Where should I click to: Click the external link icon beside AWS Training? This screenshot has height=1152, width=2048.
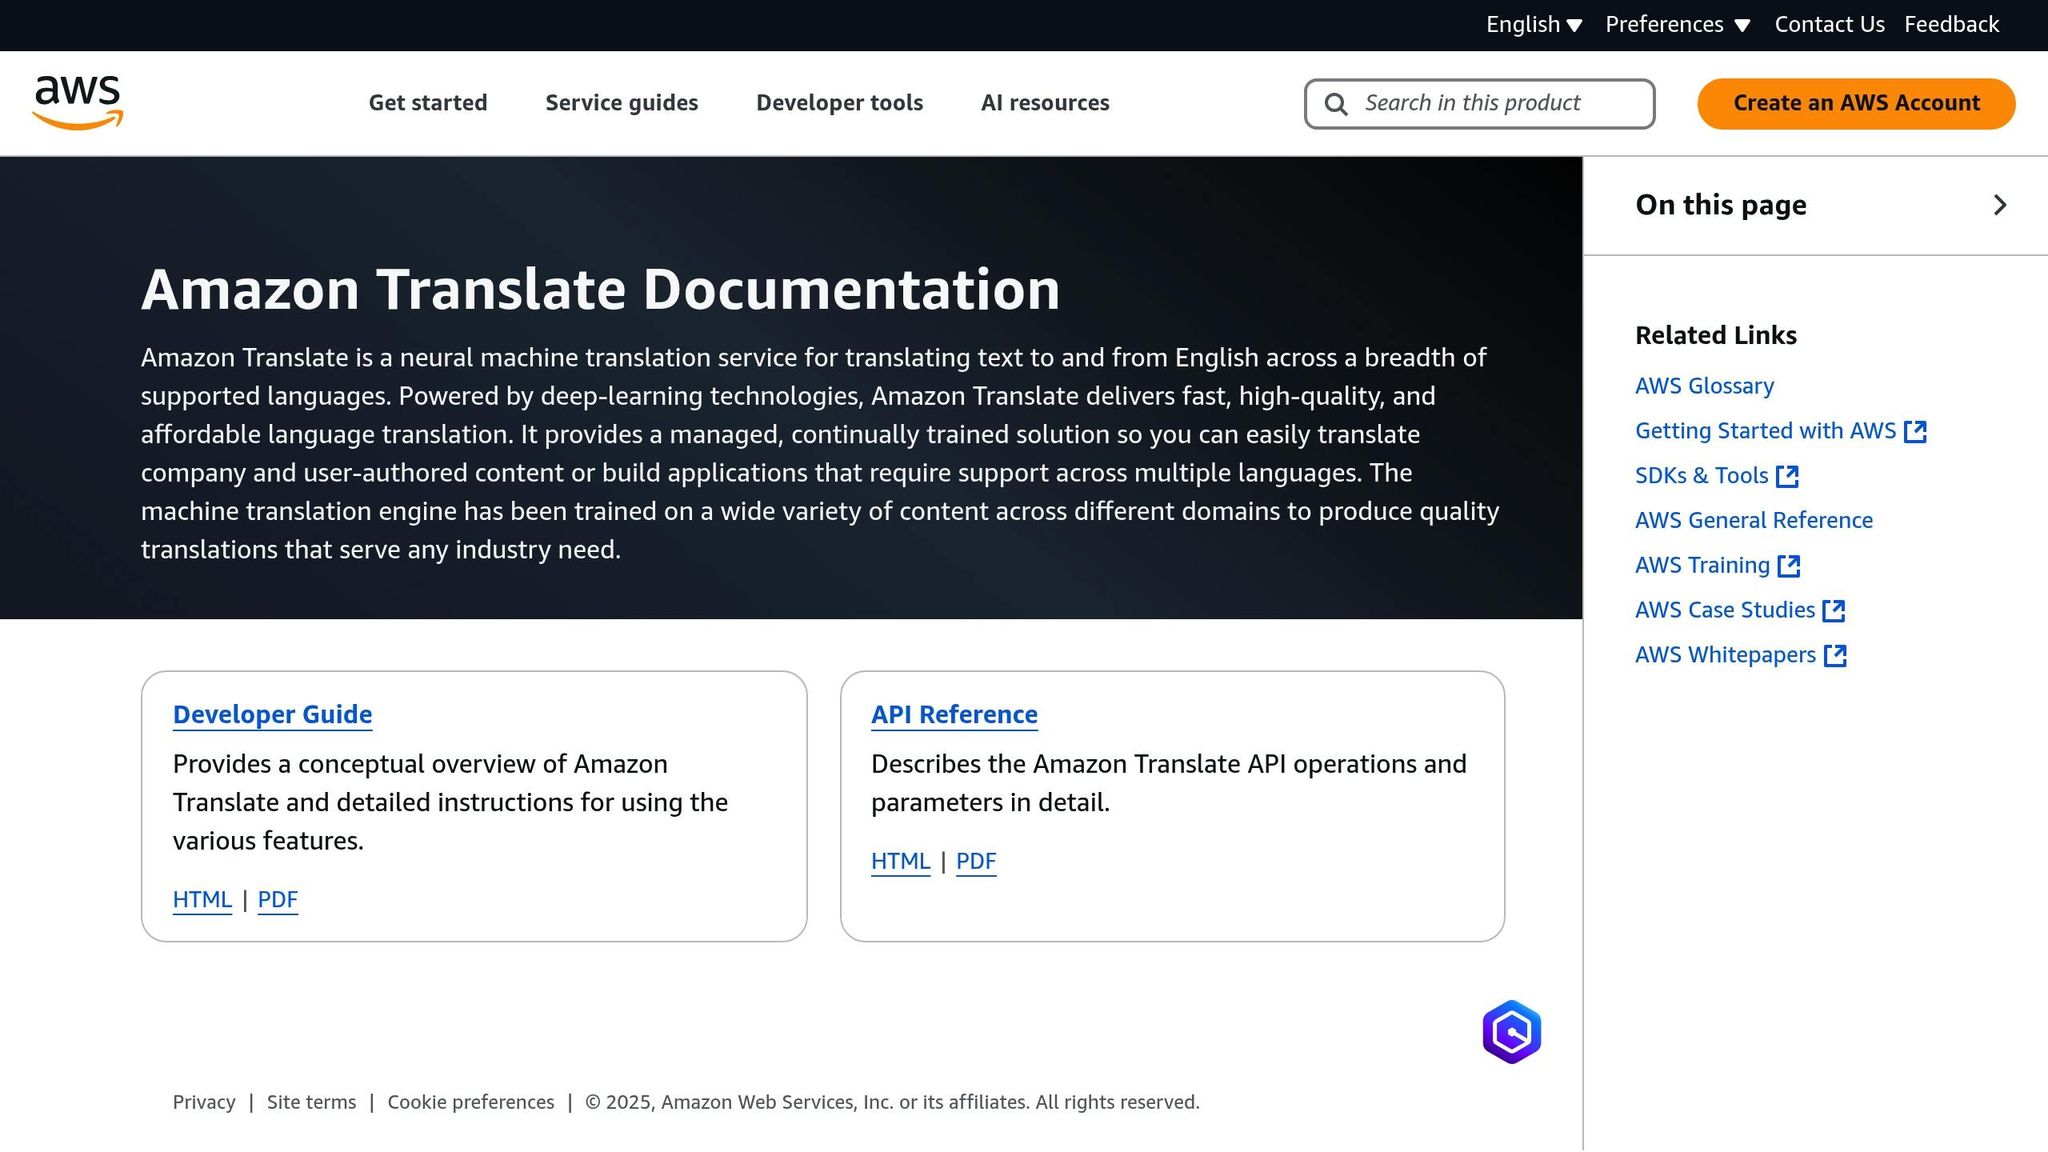[1790, 565]
